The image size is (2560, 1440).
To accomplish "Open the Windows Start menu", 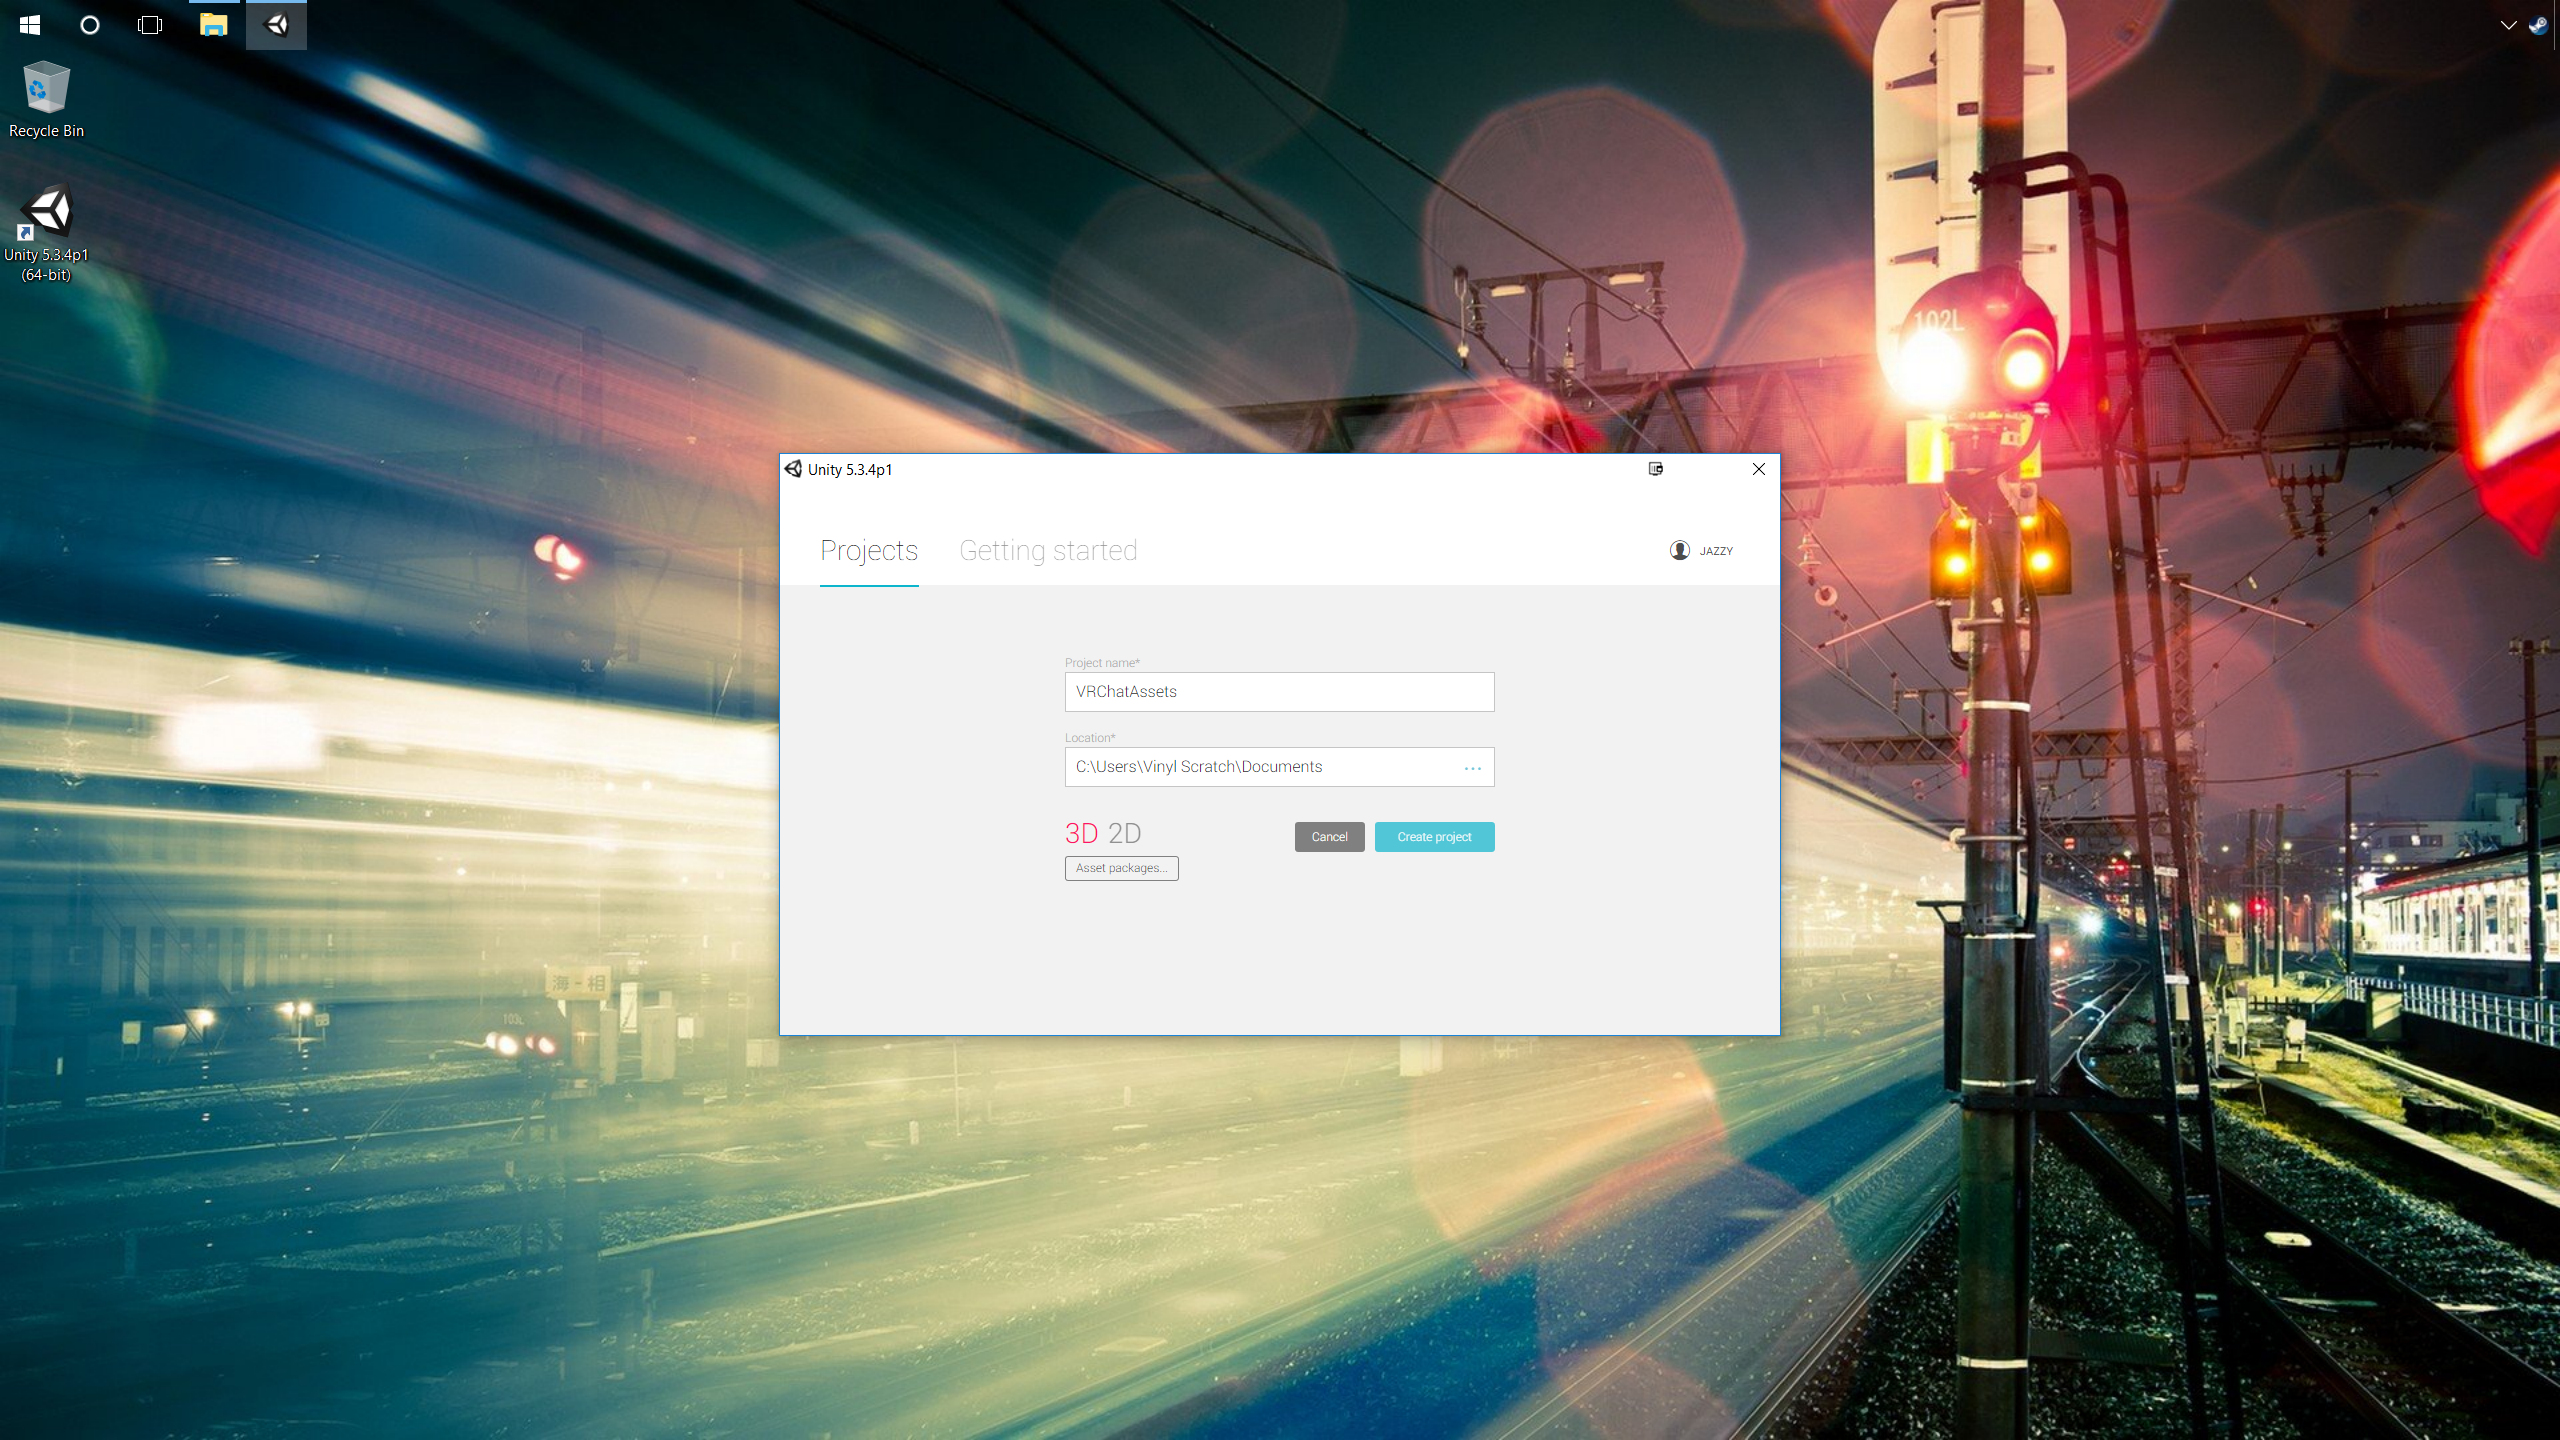I will point(30,25).
